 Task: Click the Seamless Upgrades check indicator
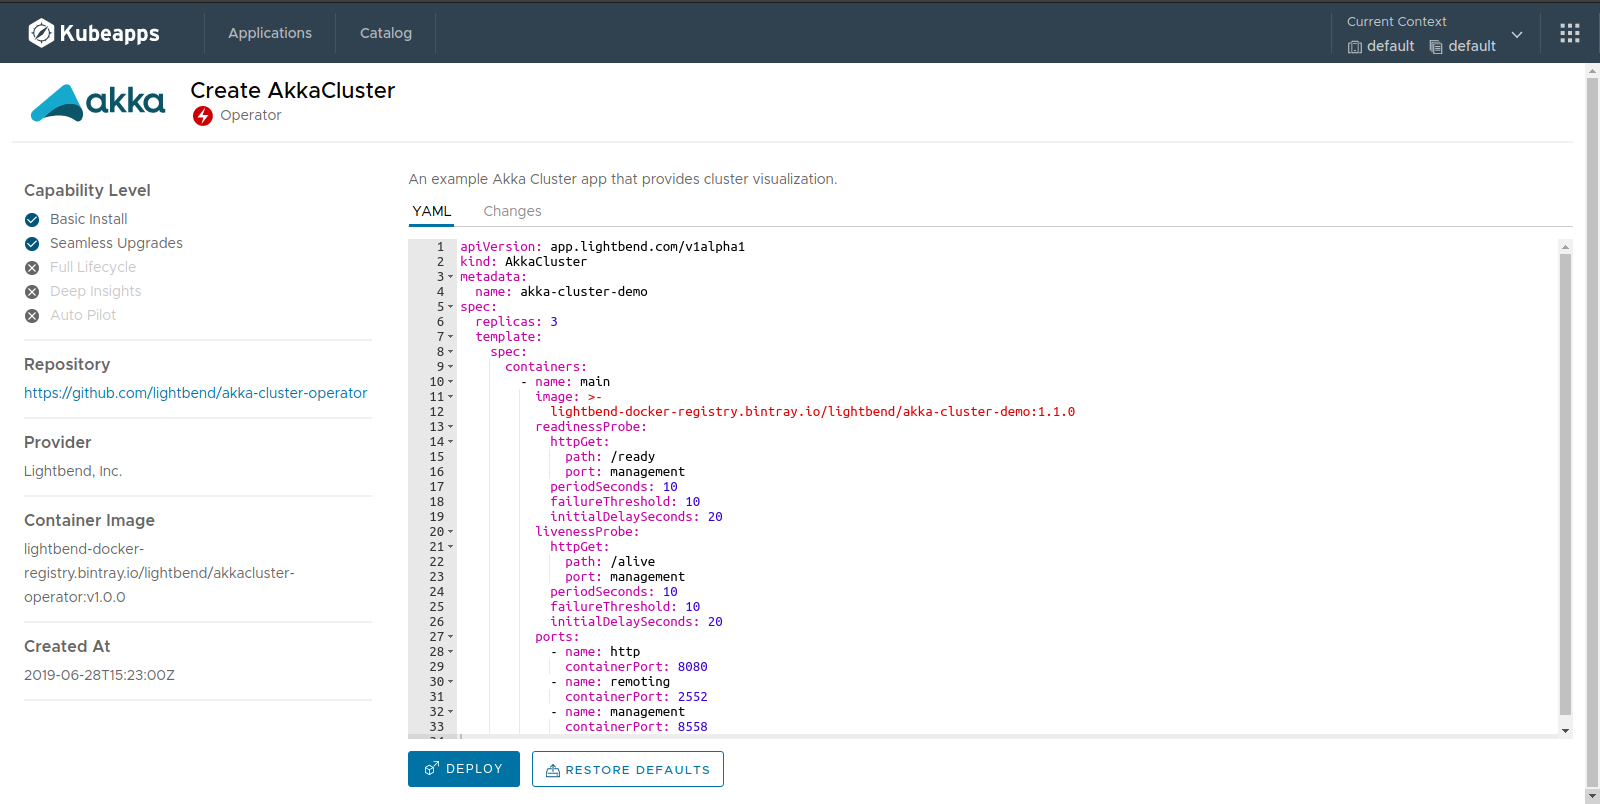click(x=32, y=244)
